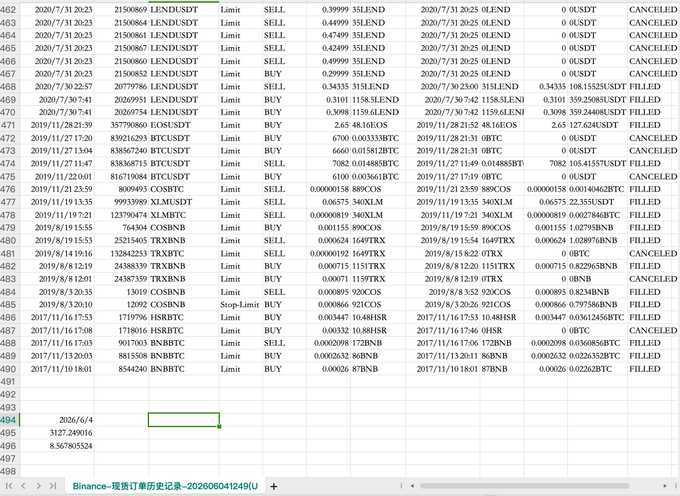
Task: Select date cell 2019/11/22 0:01
Action: pyautogui.click(x=57, y=177)
